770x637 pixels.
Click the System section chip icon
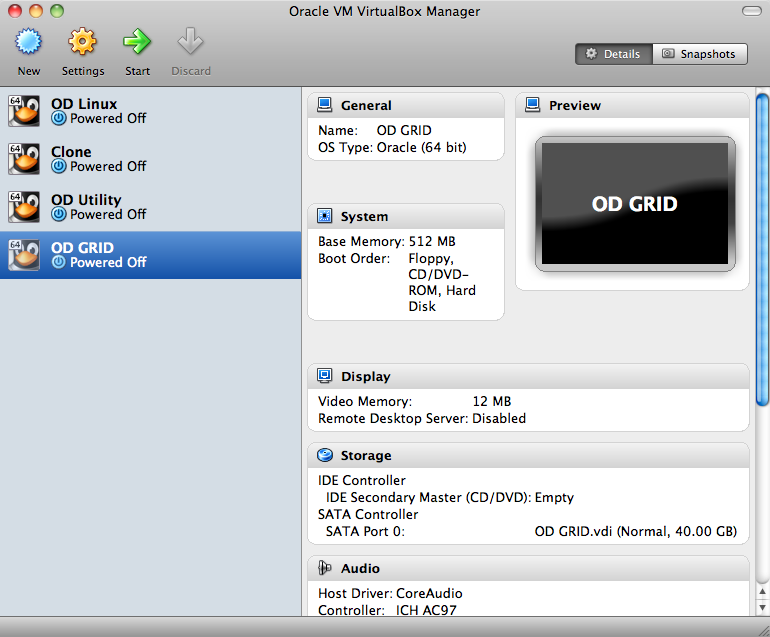click(x=325, y=216)
